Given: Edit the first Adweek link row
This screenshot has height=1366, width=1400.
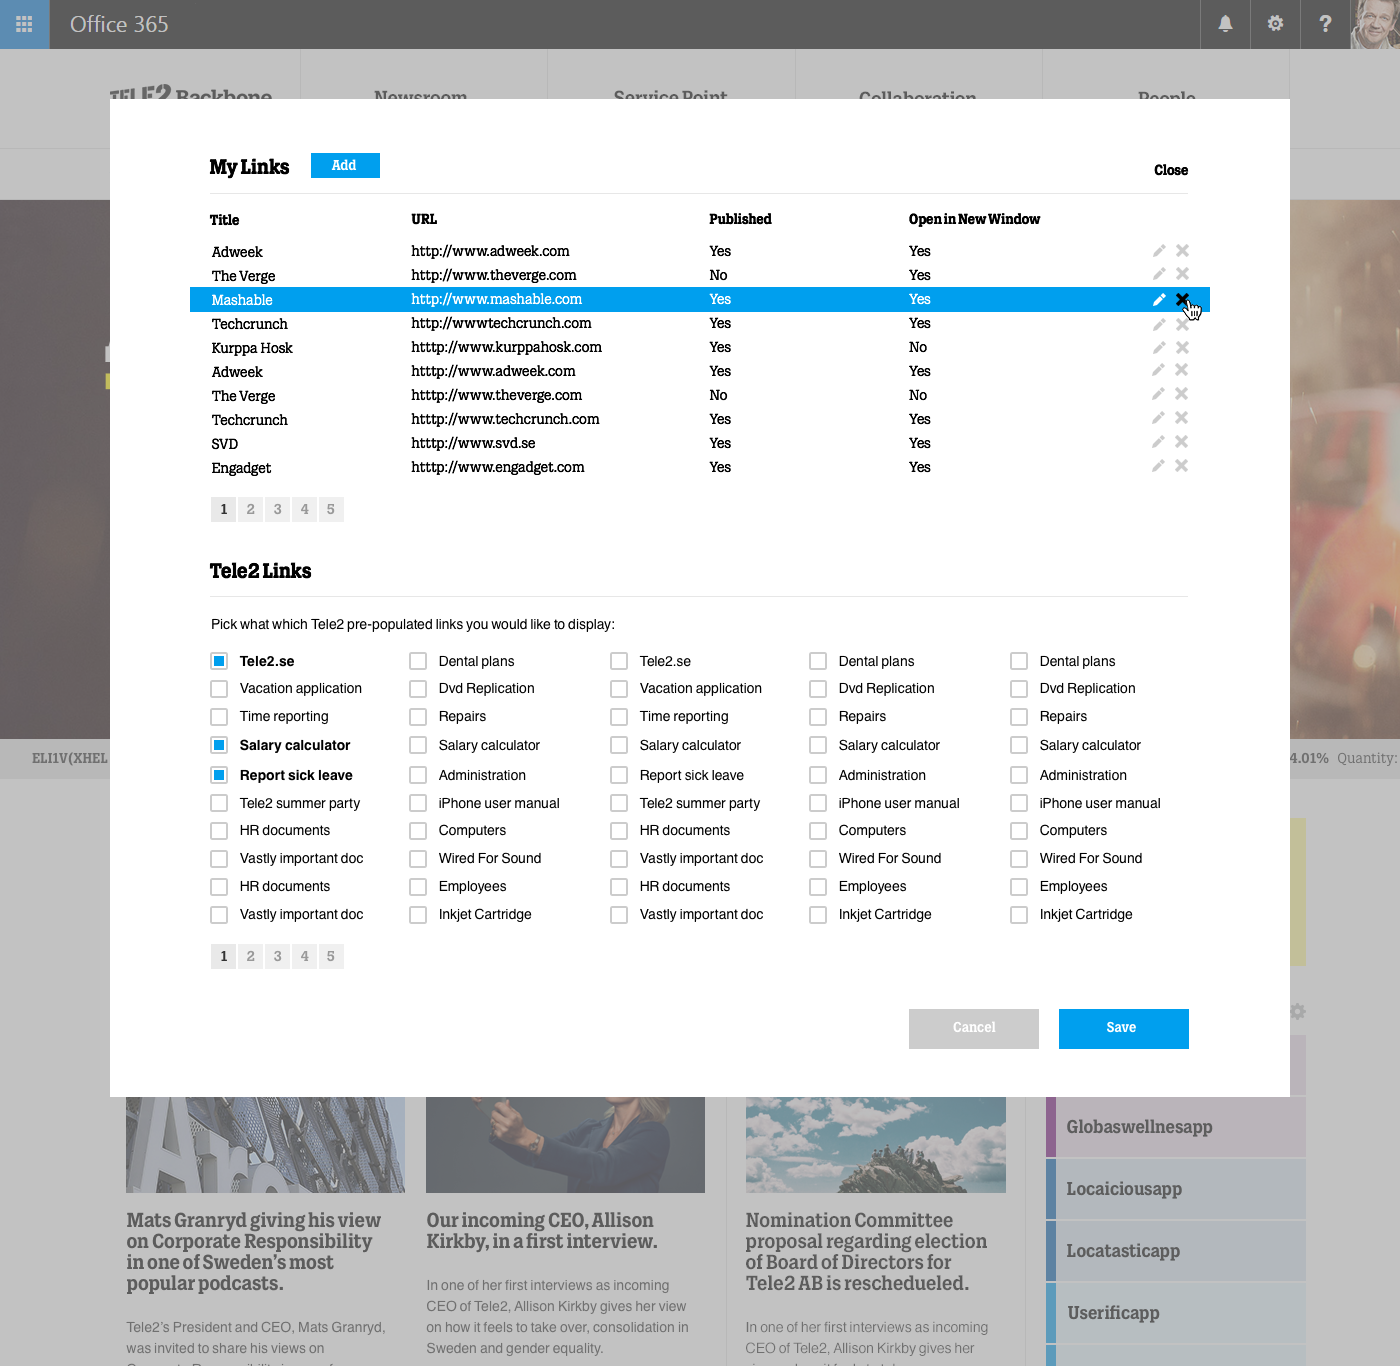Looking at the screenshot, I should tap(1159, 251).
